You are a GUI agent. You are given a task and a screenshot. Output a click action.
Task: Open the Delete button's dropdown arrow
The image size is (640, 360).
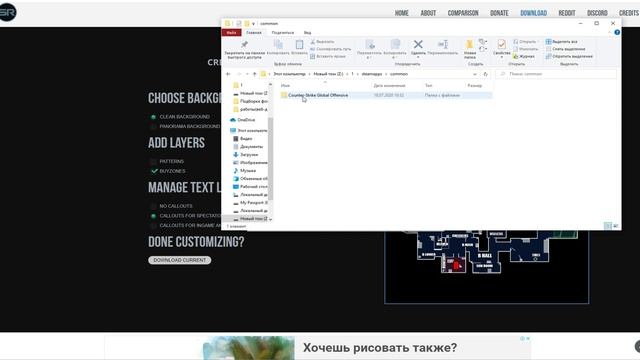point(418,57)
